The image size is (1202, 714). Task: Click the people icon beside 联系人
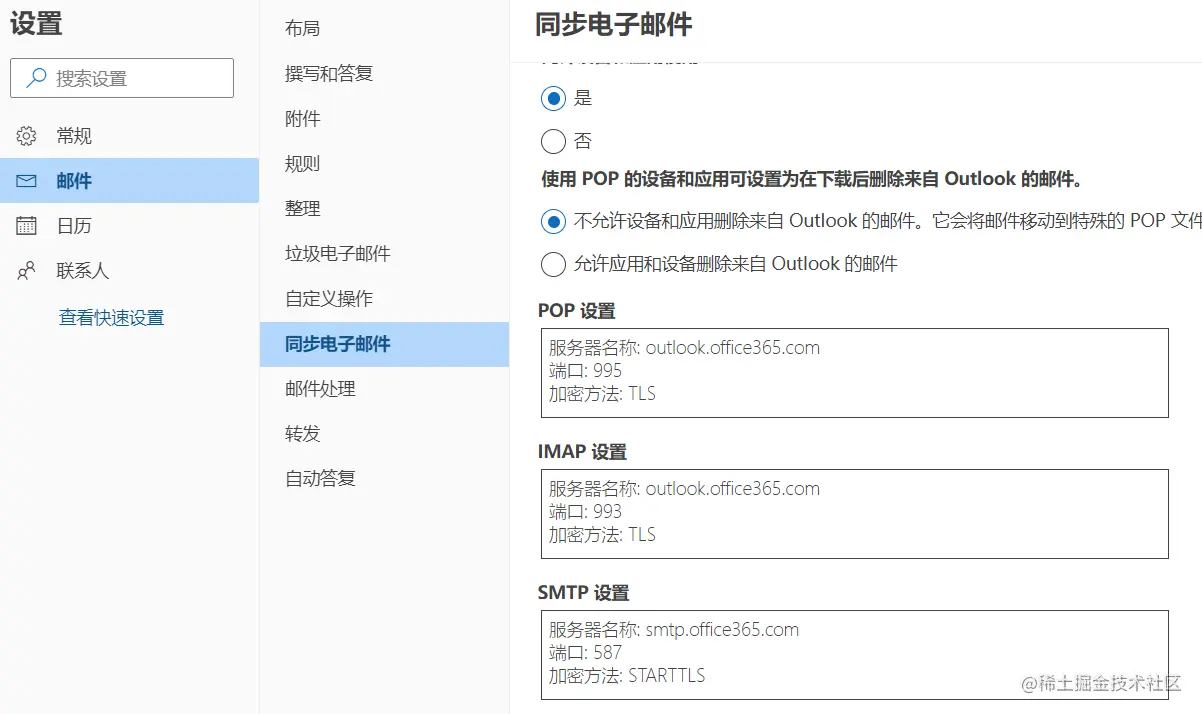27,271
